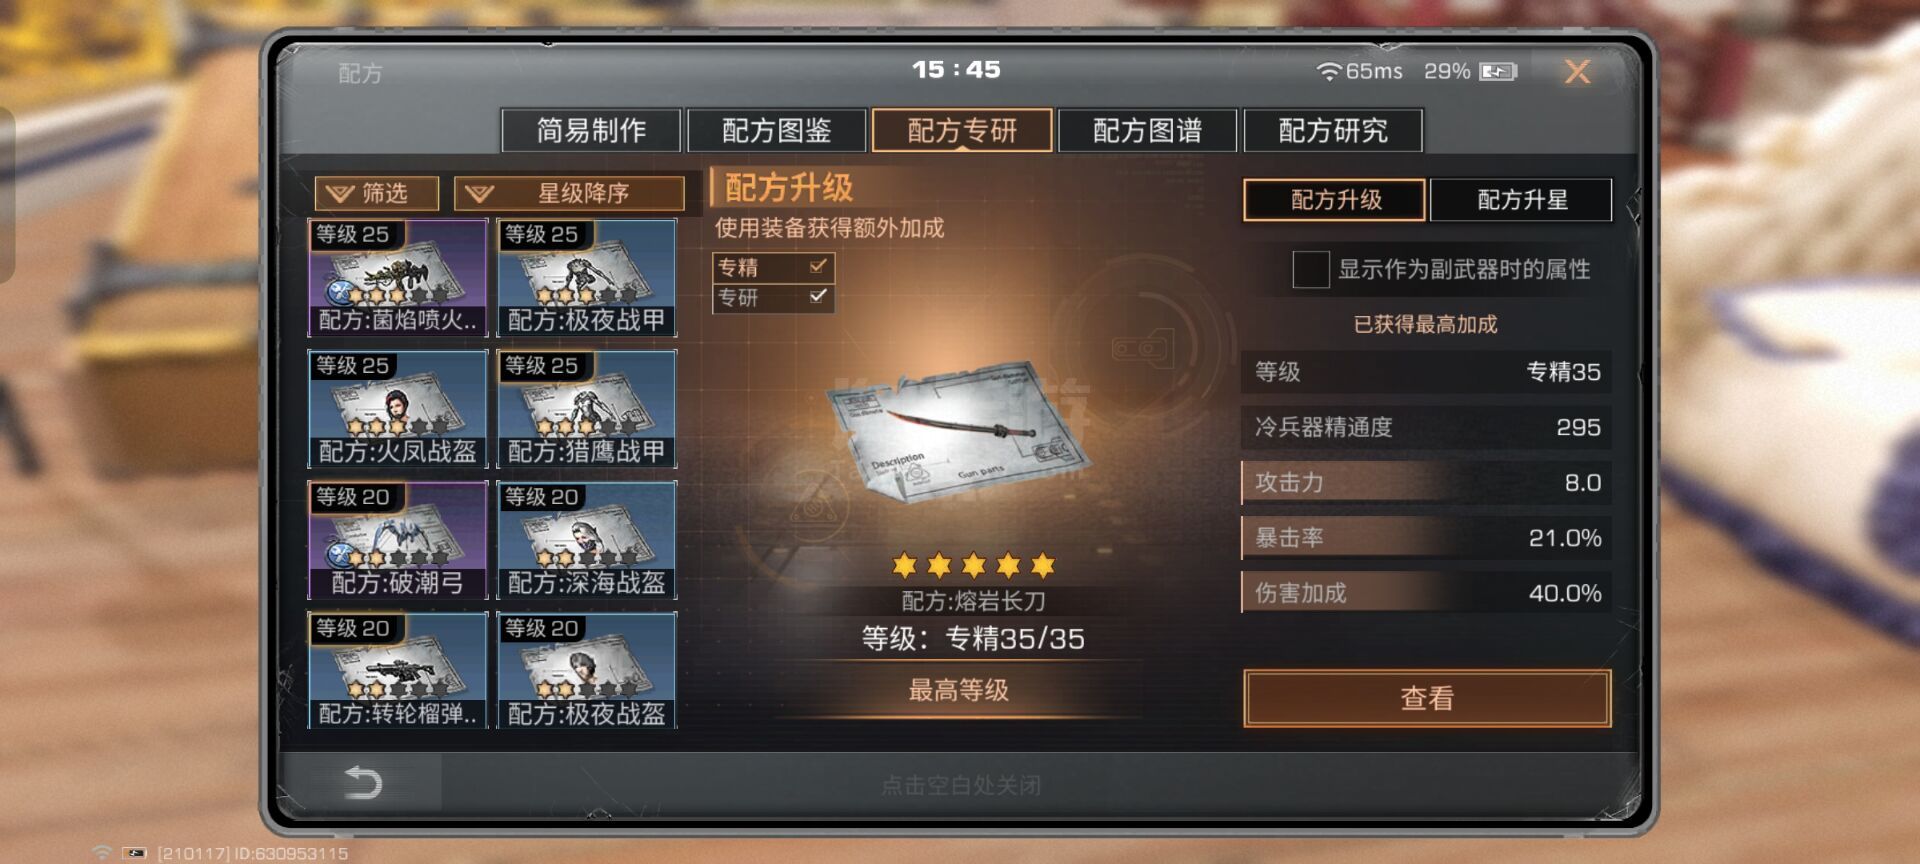Click the 最高等级 button
The height and width of the screenshot is (864, 1920).
(958, 690)
